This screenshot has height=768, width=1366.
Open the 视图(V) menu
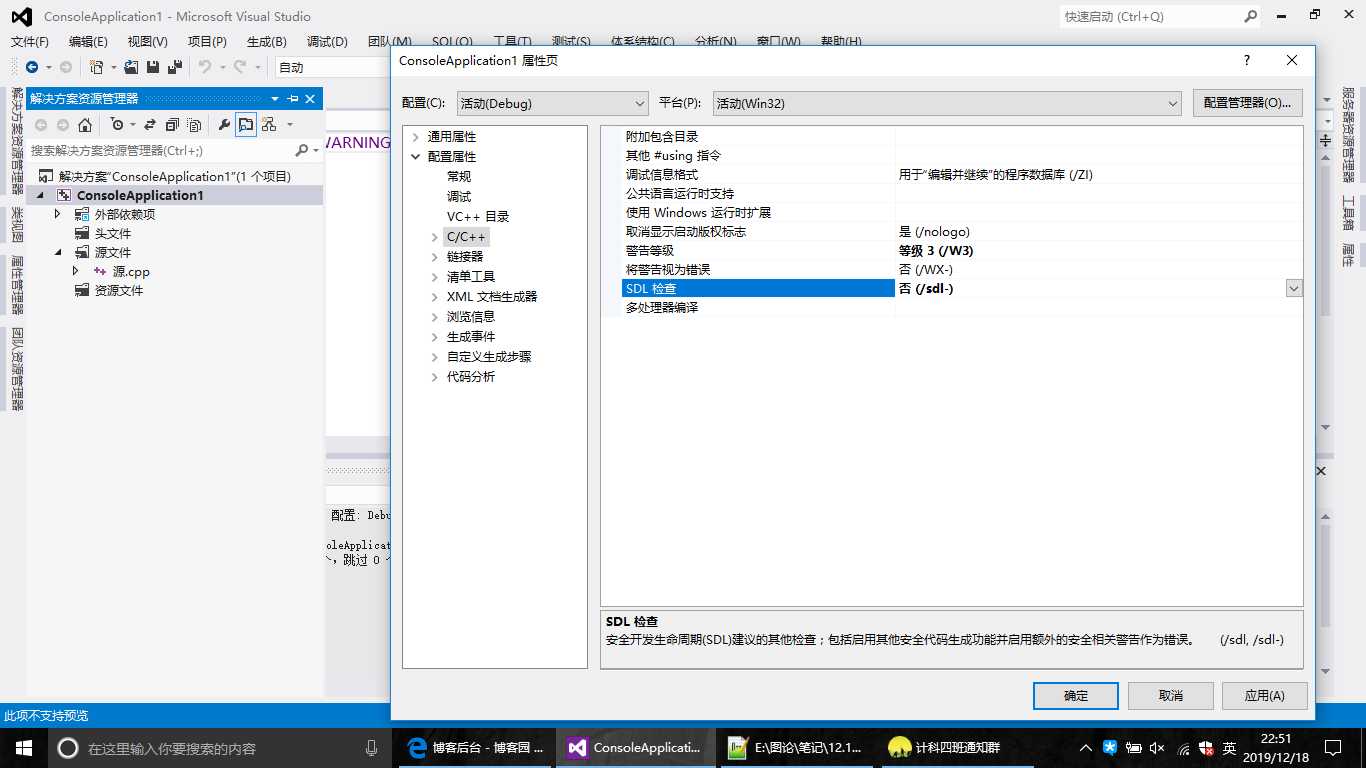(x=148, y=41)
